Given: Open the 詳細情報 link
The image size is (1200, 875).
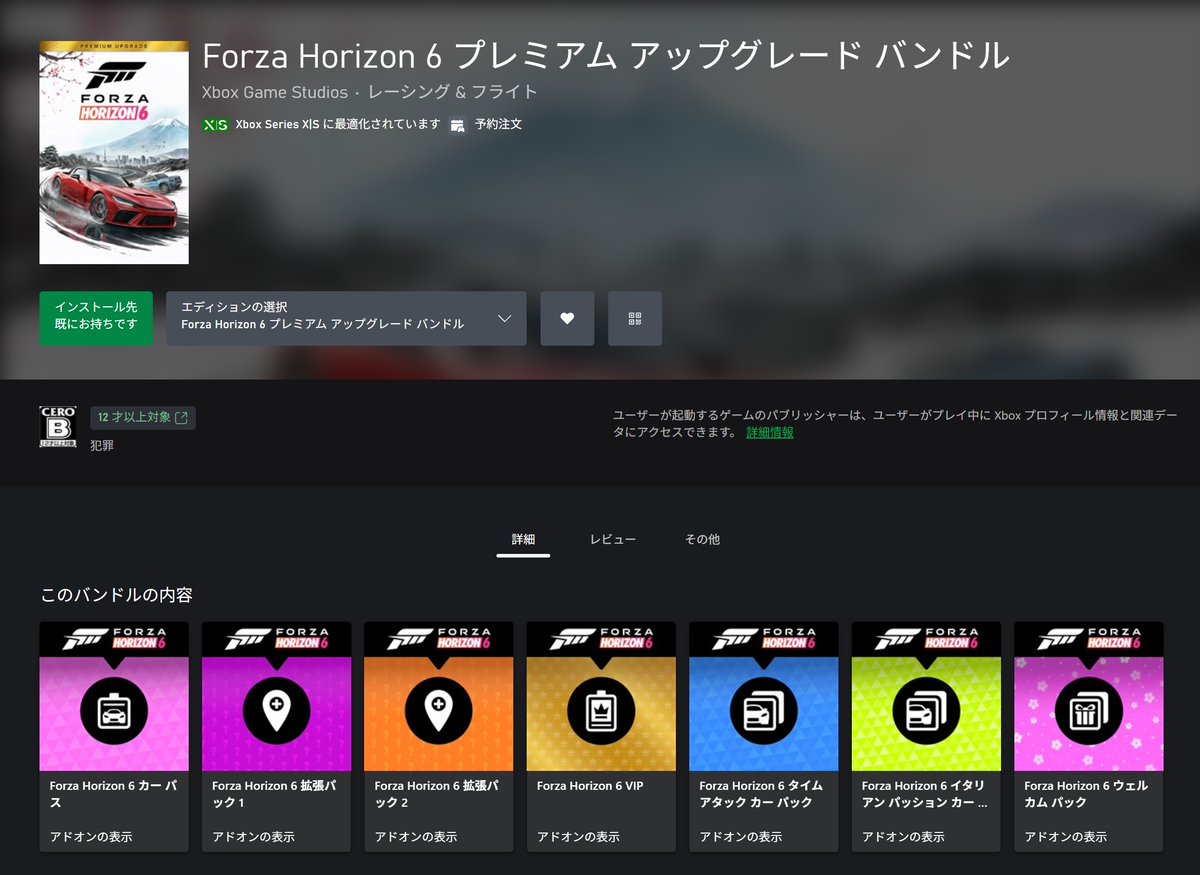Looking at the screenshot, I should pyautogui.click(x=770, y=433).
